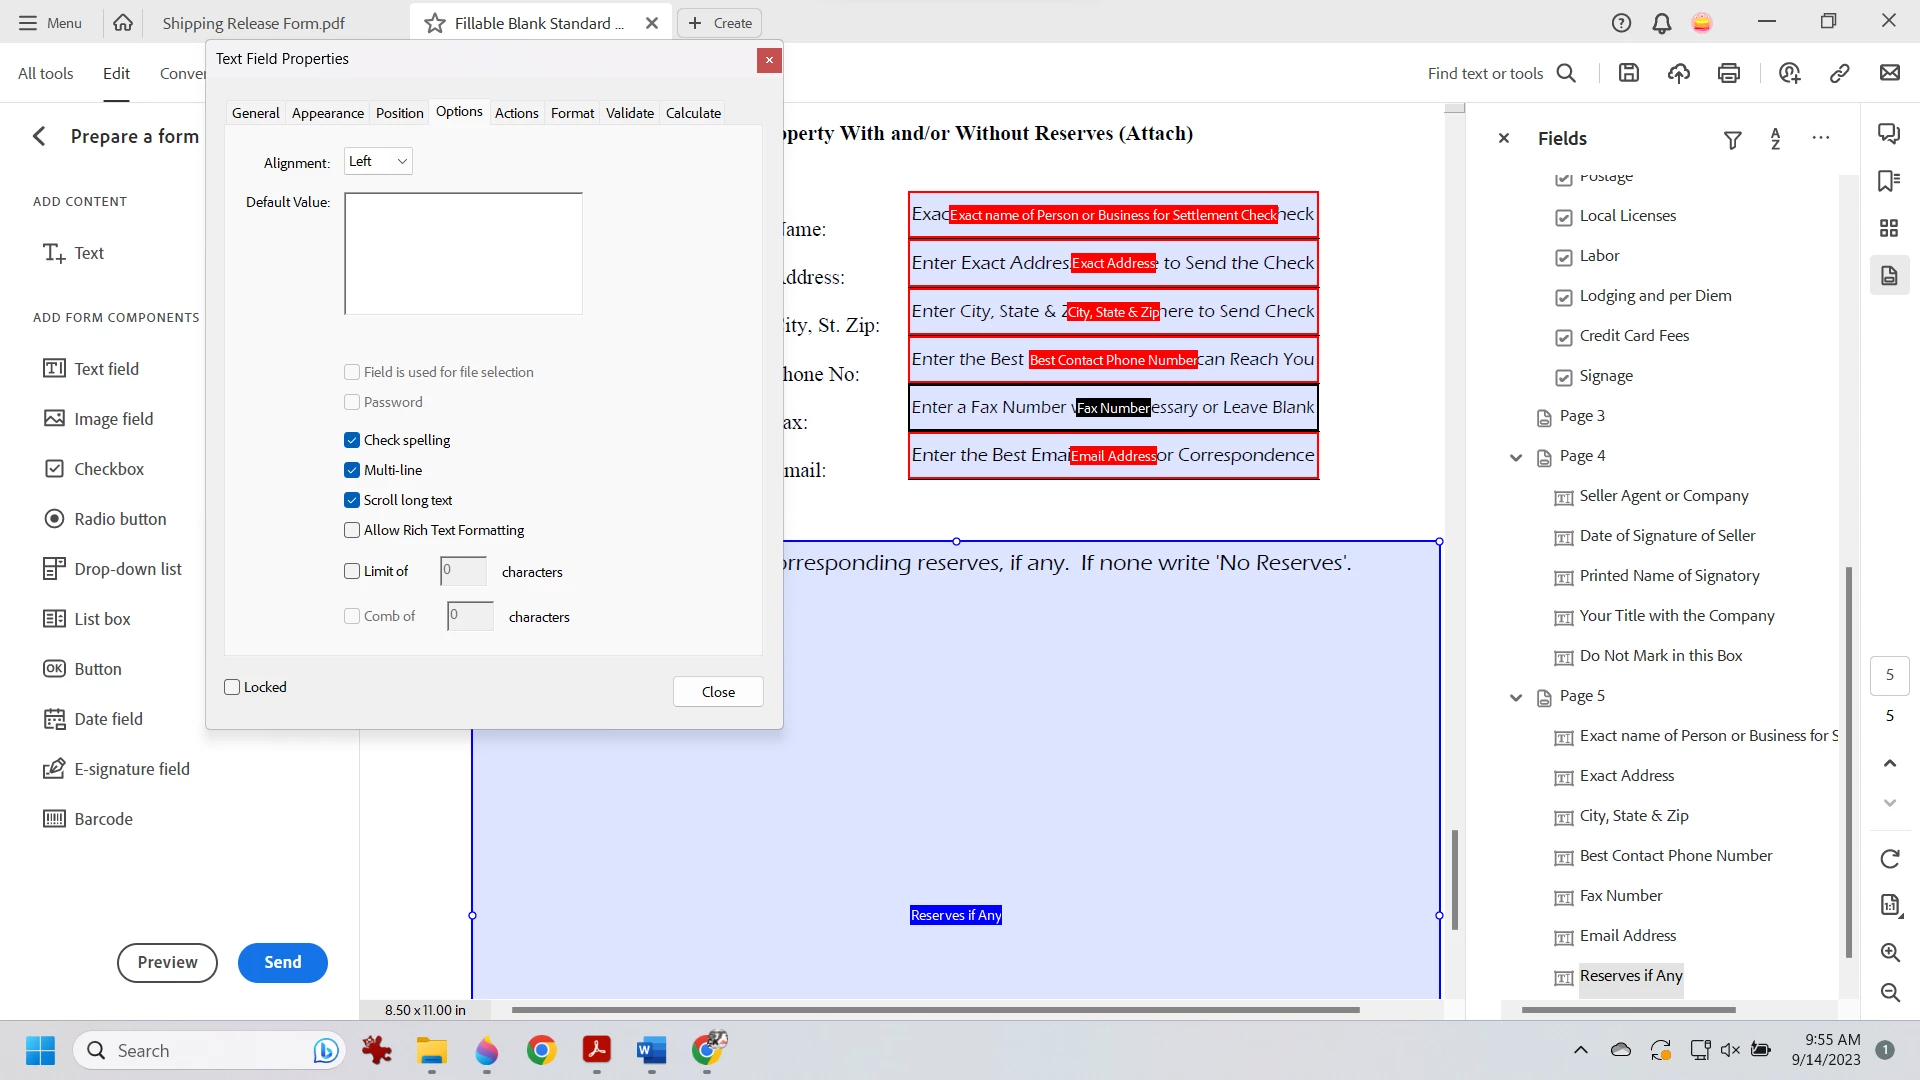Screen dimensions: 1920x1080
Task: Open the Alignment dropdown
Action: tap(378, 161)
